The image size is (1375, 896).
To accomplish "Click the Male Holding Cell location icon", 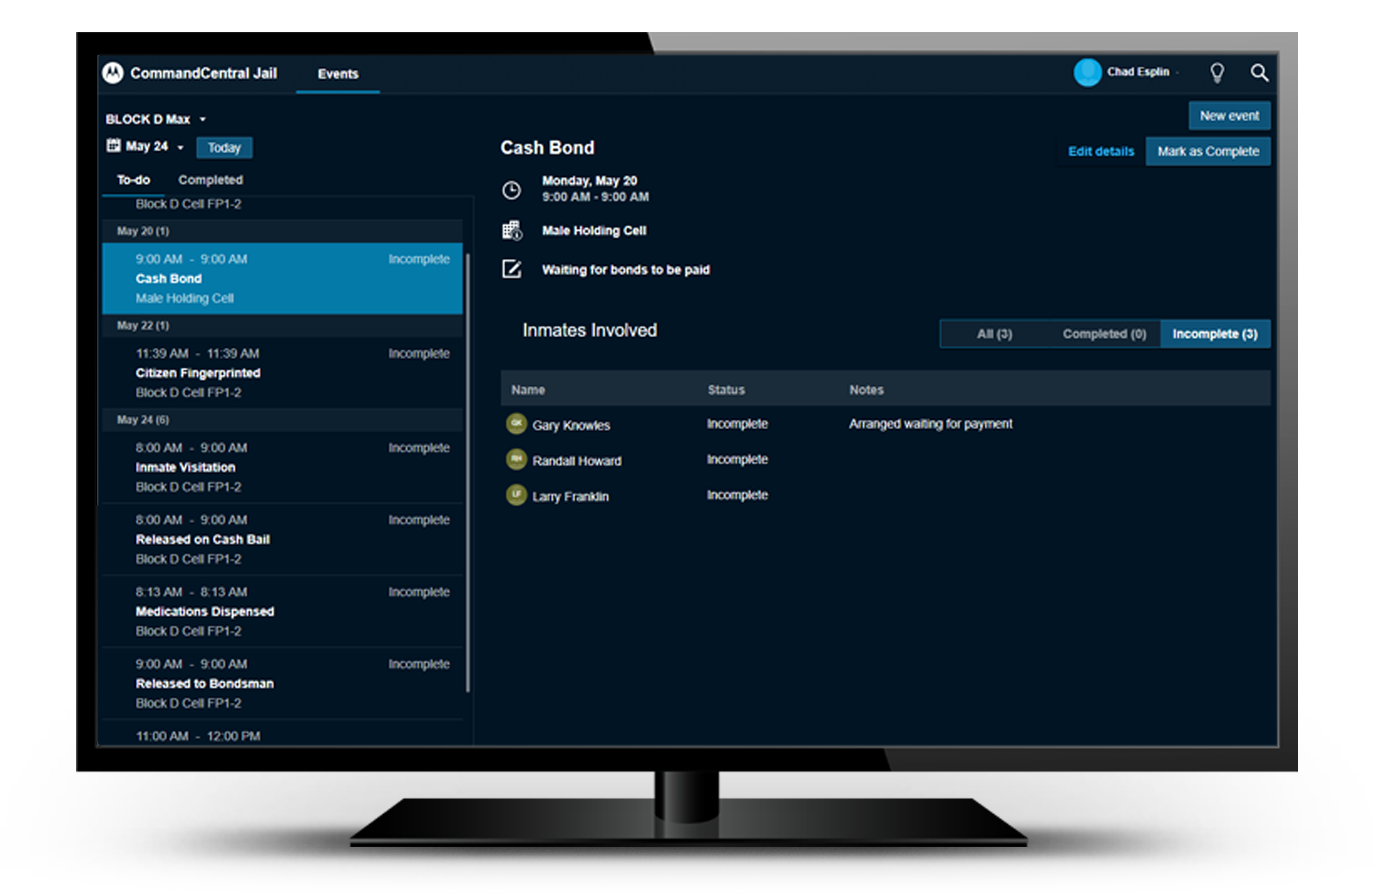I will pos(511,231).
